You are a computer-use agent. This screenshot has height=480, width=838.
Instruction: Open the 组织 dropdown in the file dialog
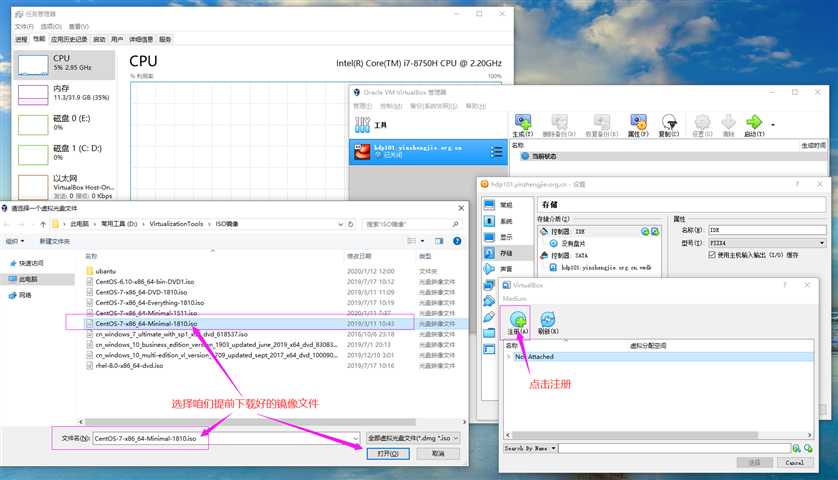pyautogui.click(x=15, y=241)
